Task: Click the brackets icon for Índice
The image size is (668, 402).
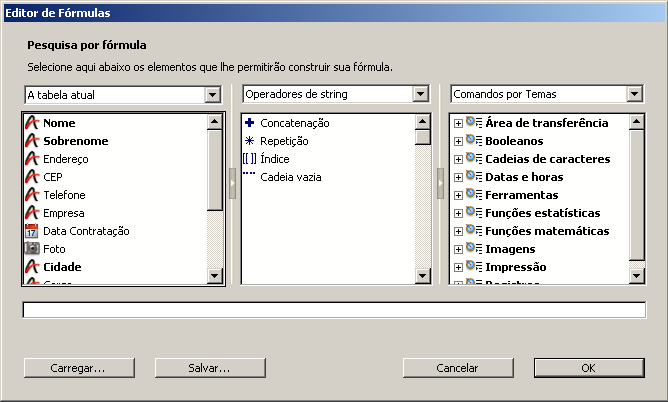Action: click(x=250, y=159)
